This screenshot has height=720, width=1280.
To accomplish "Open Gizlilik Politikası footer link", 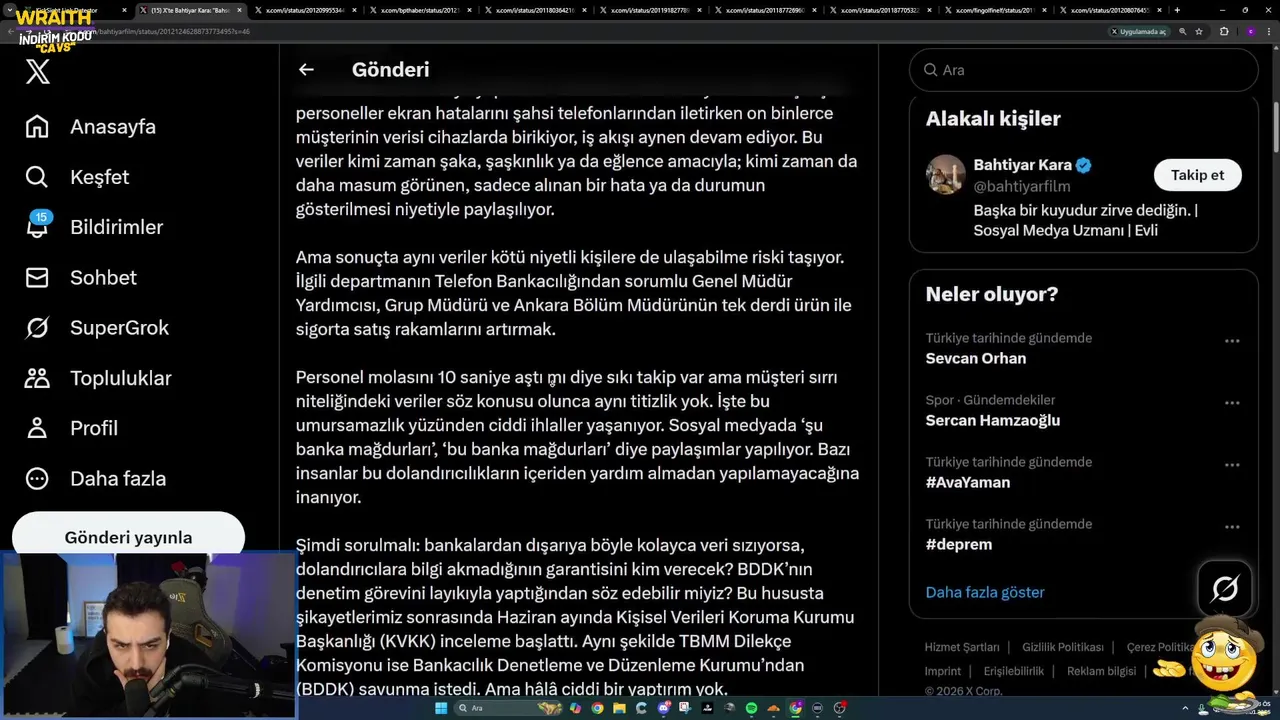I will pyautogui.click(x=1063, y=647).
